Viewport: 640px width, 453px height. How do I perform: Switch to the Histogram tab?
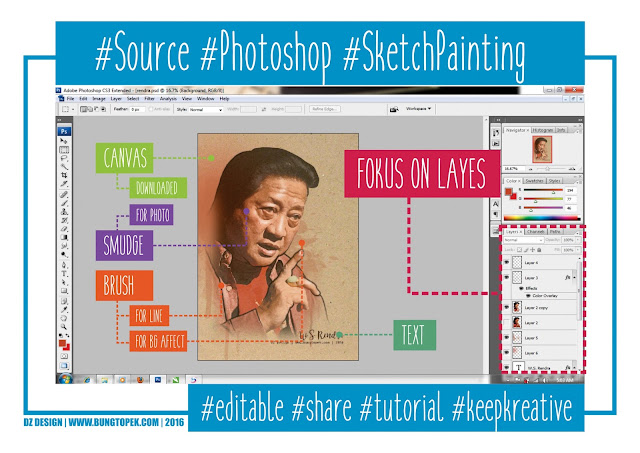pos(542,130)
